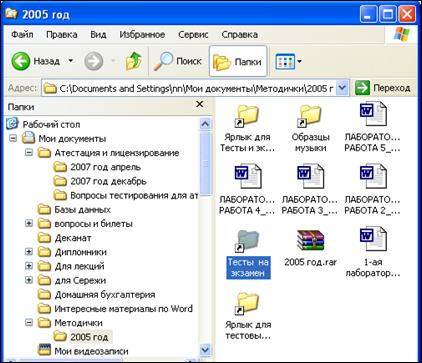Image resolution: width=422 pixels, height=363 pixels.
Task: Open the Избранное menu
Action: pos(142,35)
